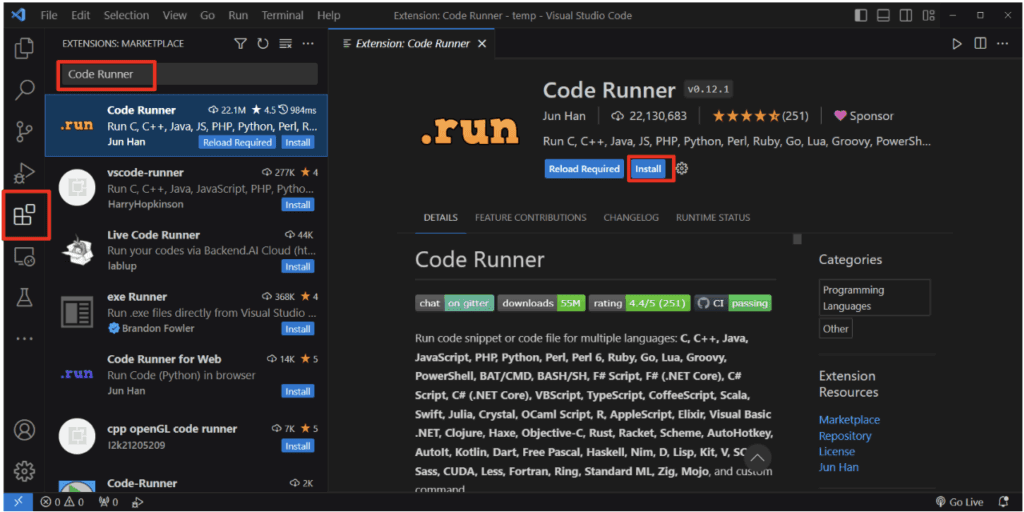Click Reload Required in detail page
Screen dimensions: 1024x512
pyautogui.click(x=584, y=168)
